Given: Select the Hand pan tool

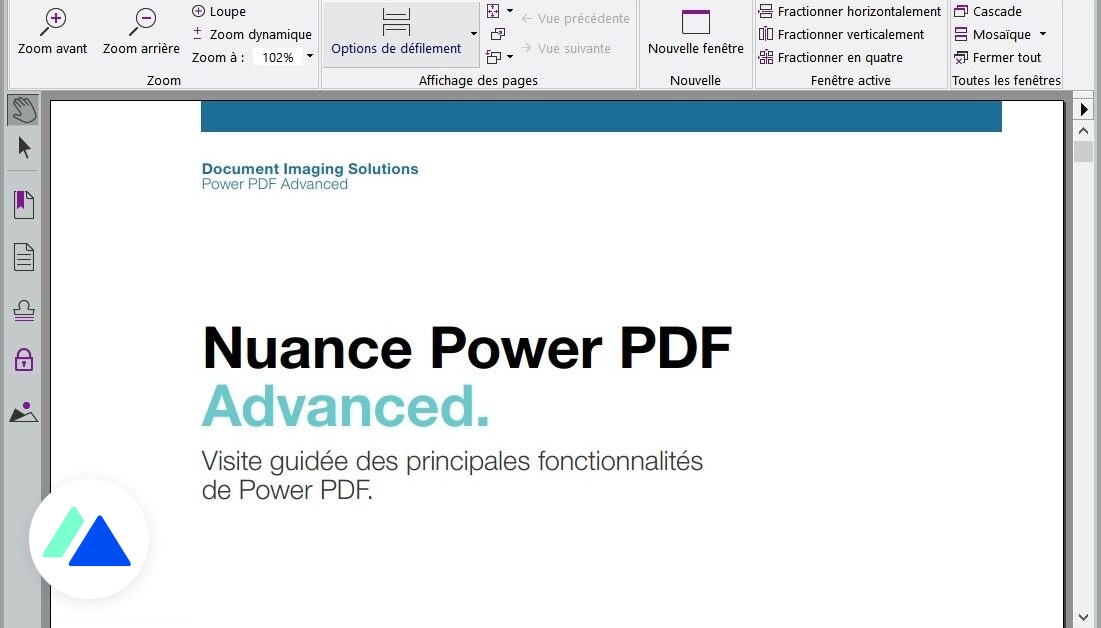Looking at the screenshot, I should click(22, 109).
